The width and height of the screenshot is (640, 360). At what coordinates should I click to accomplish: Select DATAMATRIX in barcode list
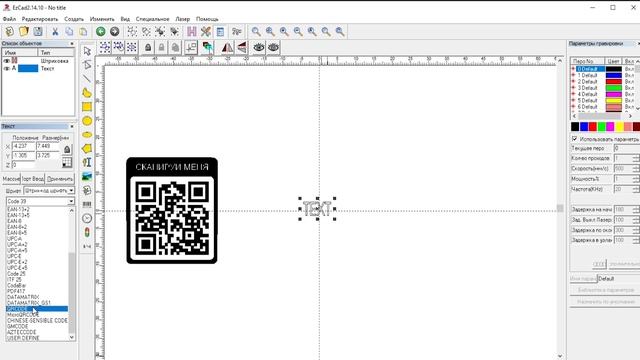23,297
